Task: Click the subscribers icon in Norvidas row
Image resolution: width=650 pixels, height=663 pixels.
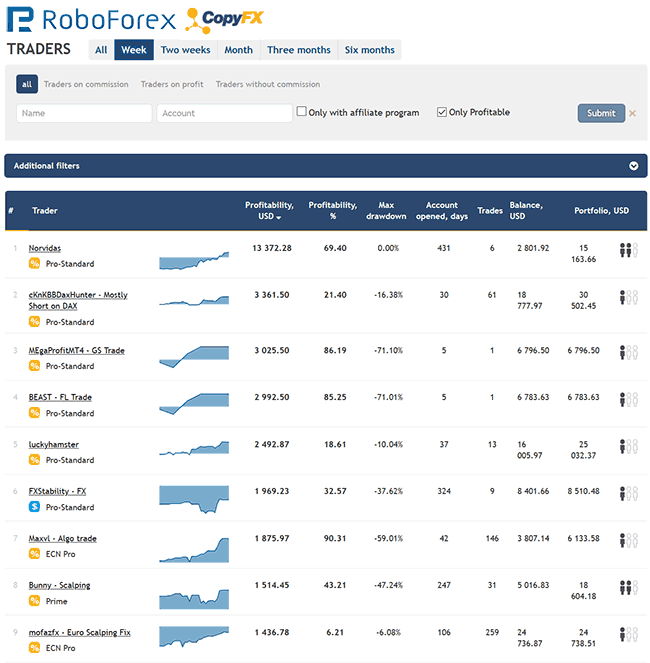Action: pos(628,250)
